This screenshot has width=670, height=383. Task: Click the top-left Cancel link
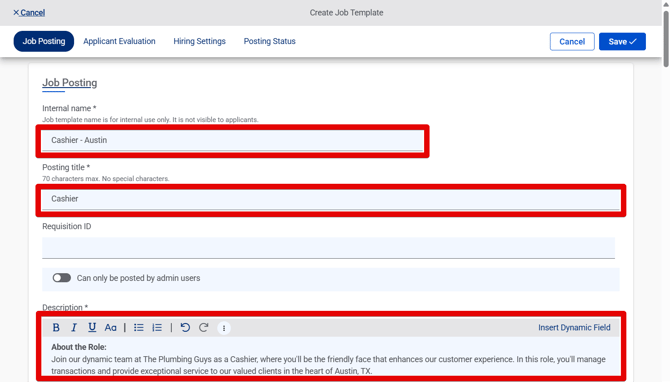(x=29, y=13)
